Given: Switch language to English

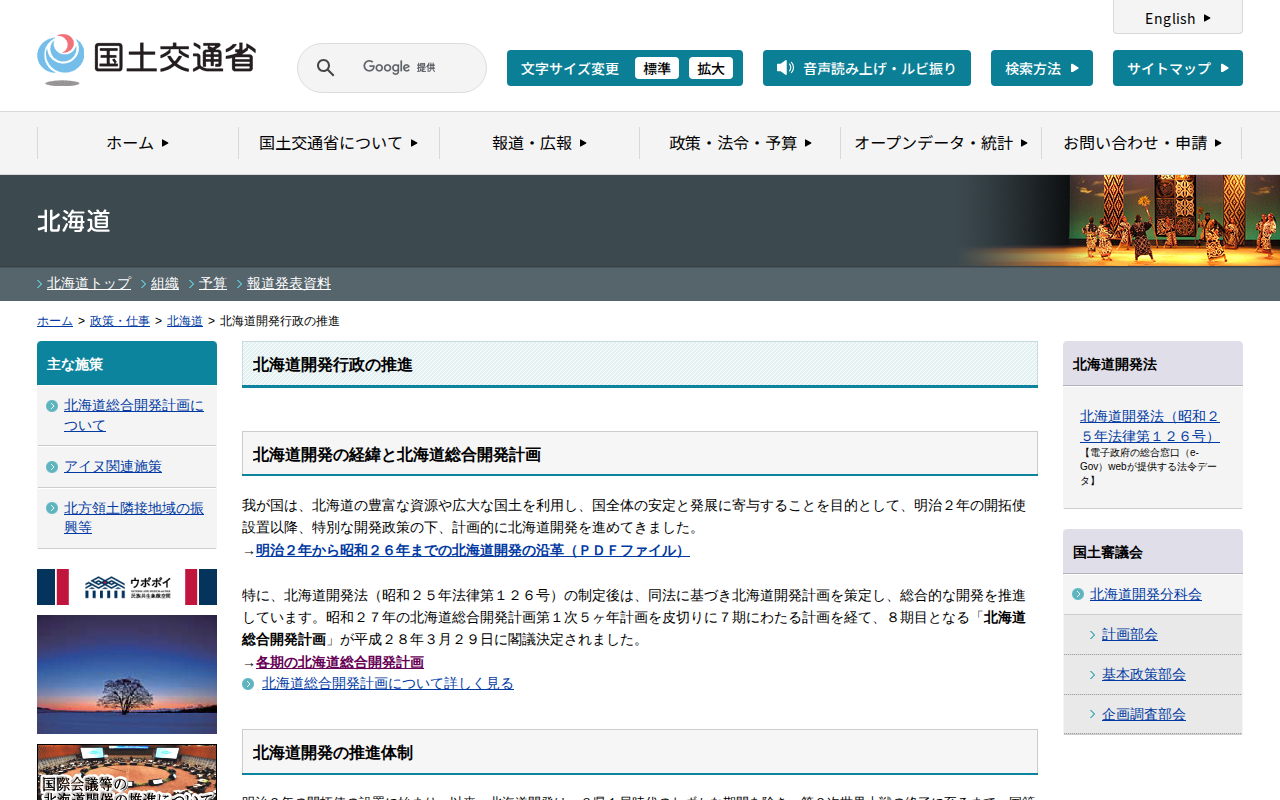Looking at the screenshot, I should tap(1177, 18).
